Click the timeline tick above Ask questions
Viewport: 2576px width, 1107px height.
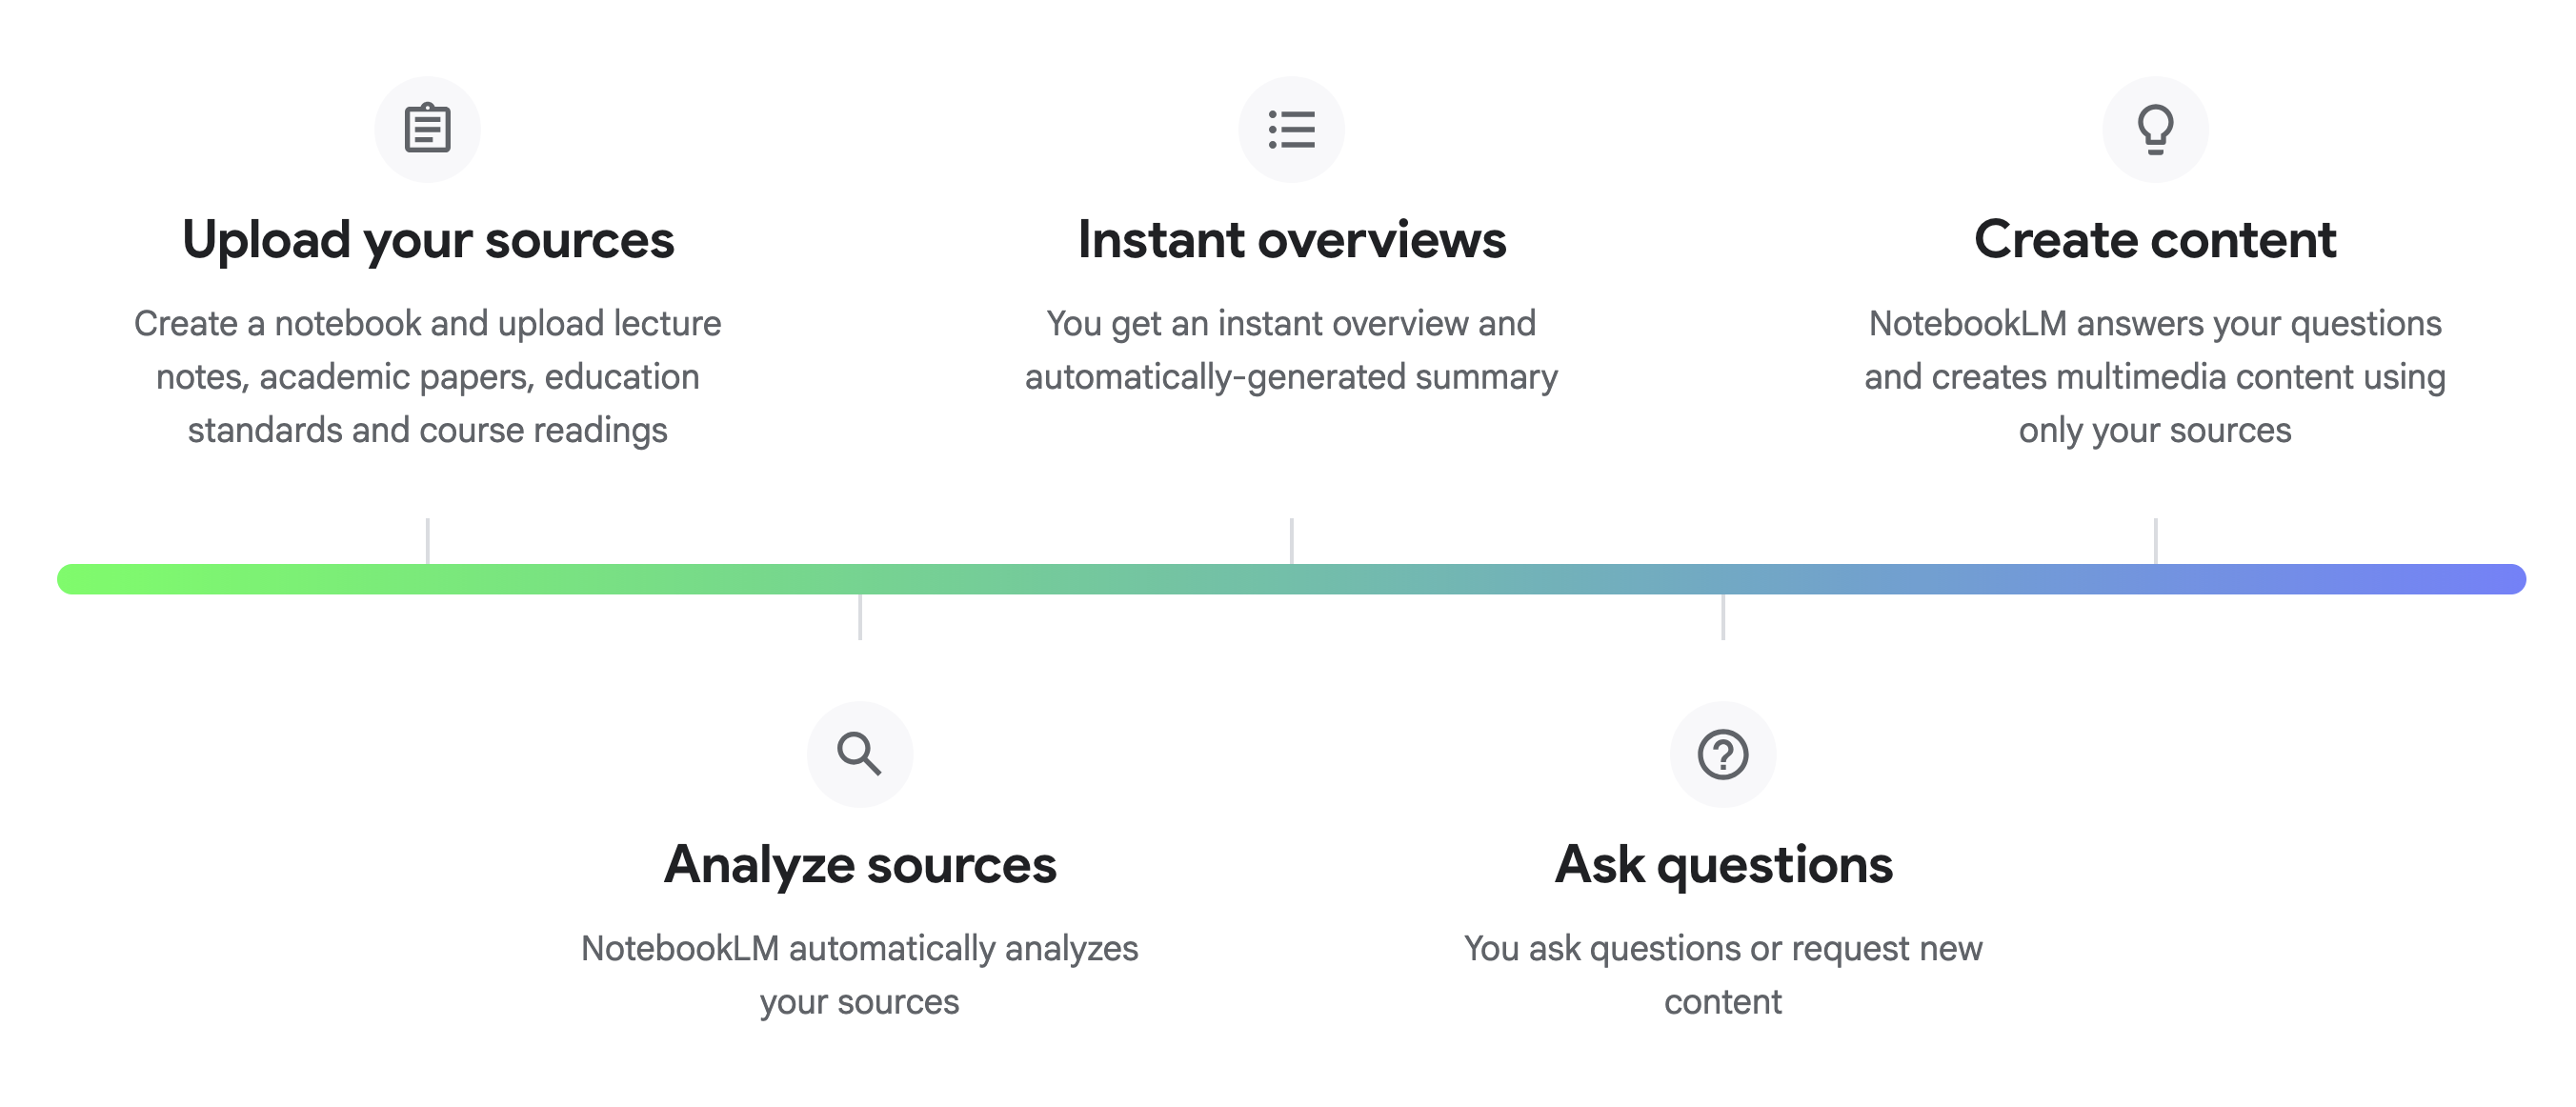pos(1722,618)
